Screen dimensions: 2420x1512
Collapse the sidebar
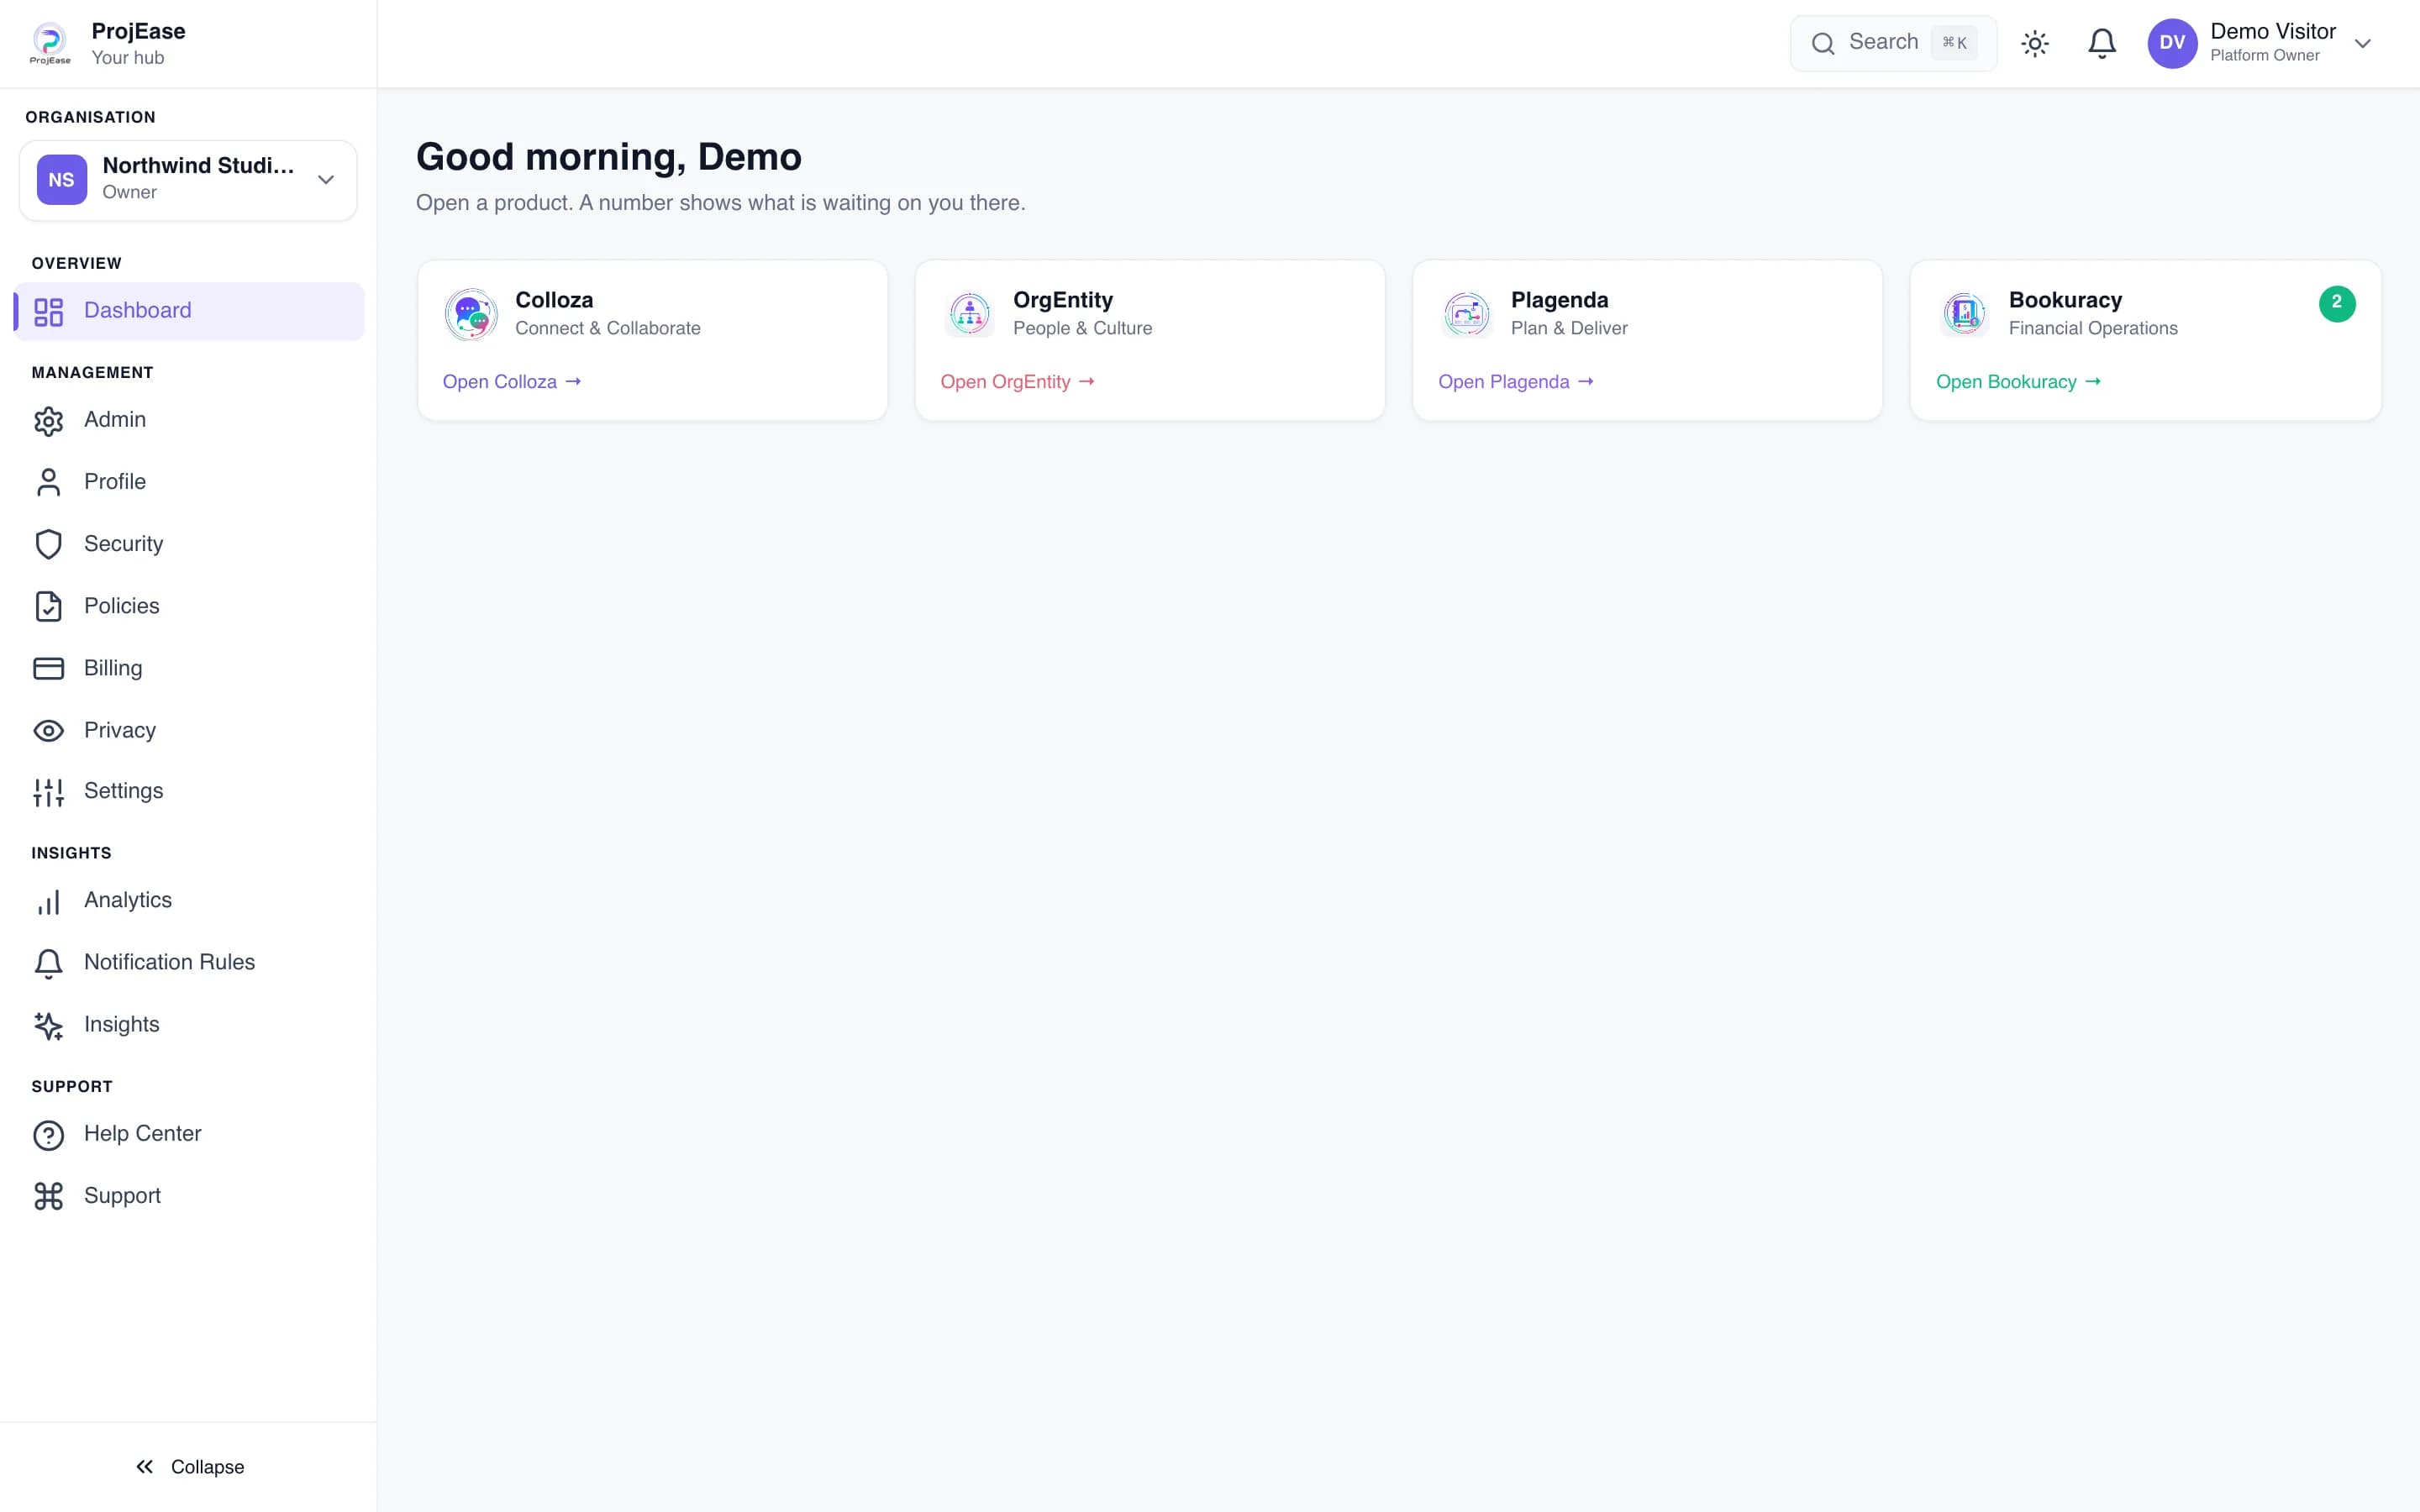pos(189,1467)
